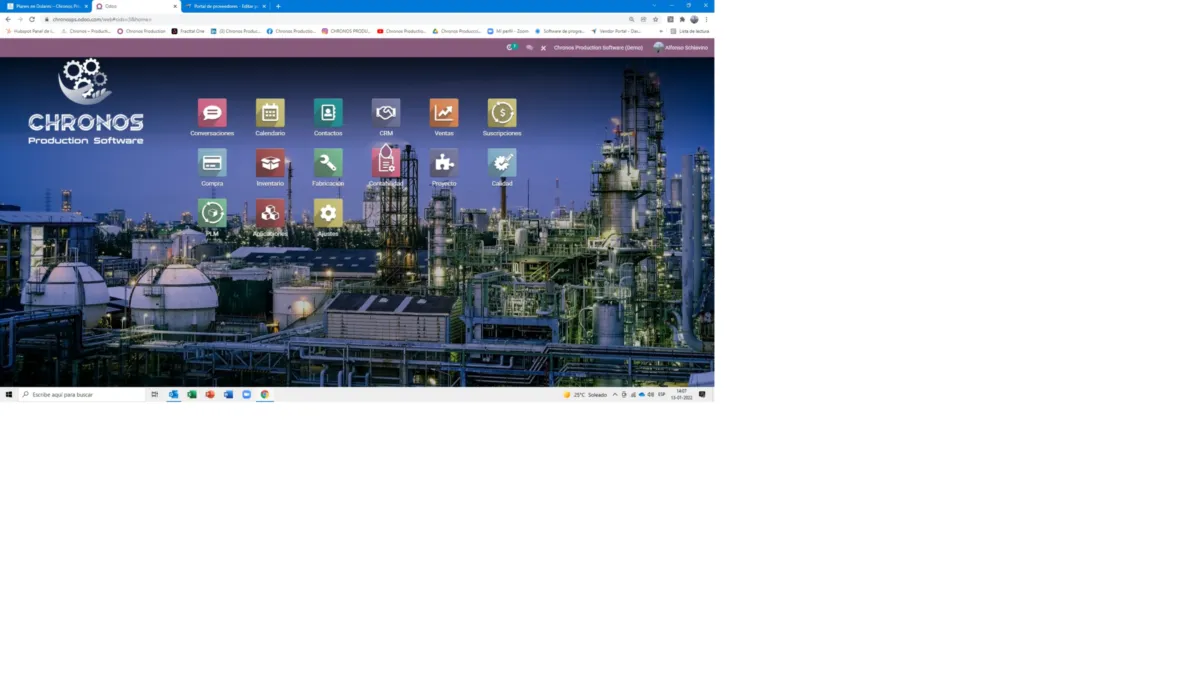Viewport: 1200px width, 675px height.
Task: Open the Software de progra... bookmark
Action: coord(560,31)
